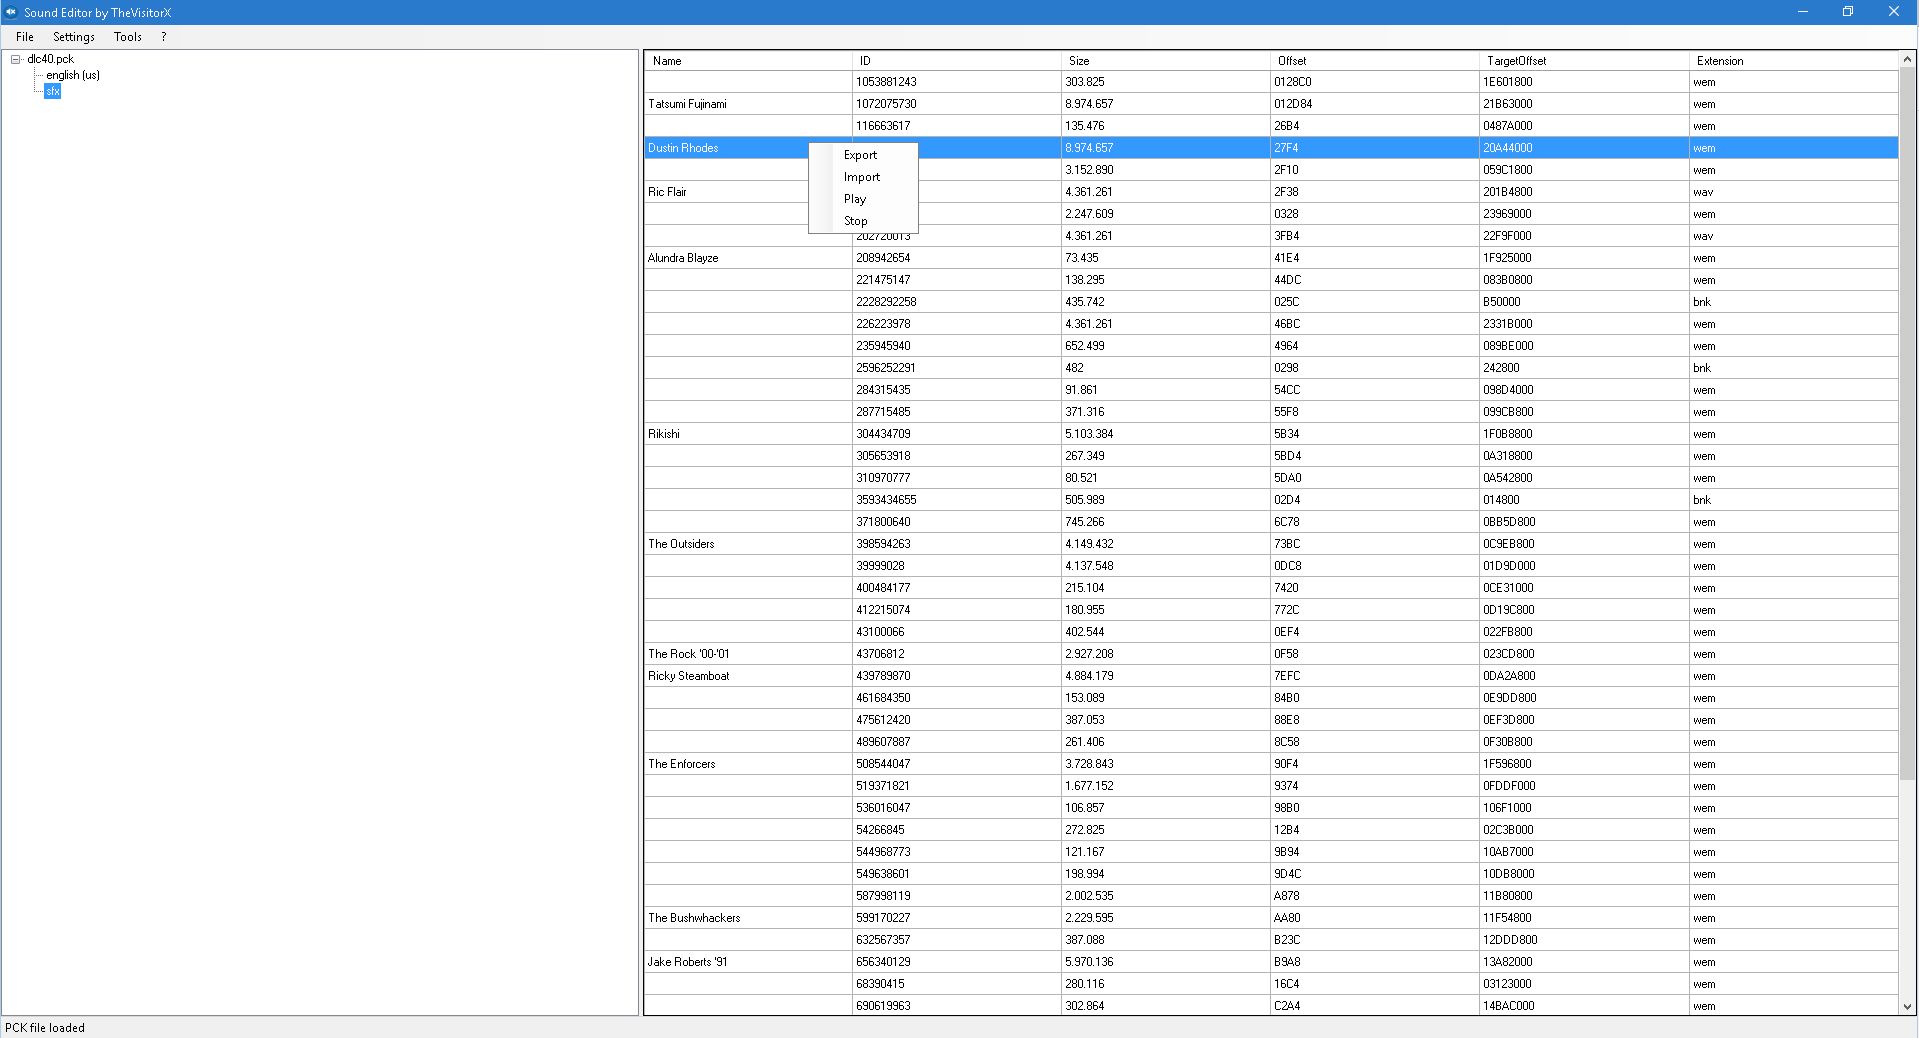Viewport: 1919px width, 1038px height.
Task: Sort by the Extension column header
Action: click(x=1793, y=61)
